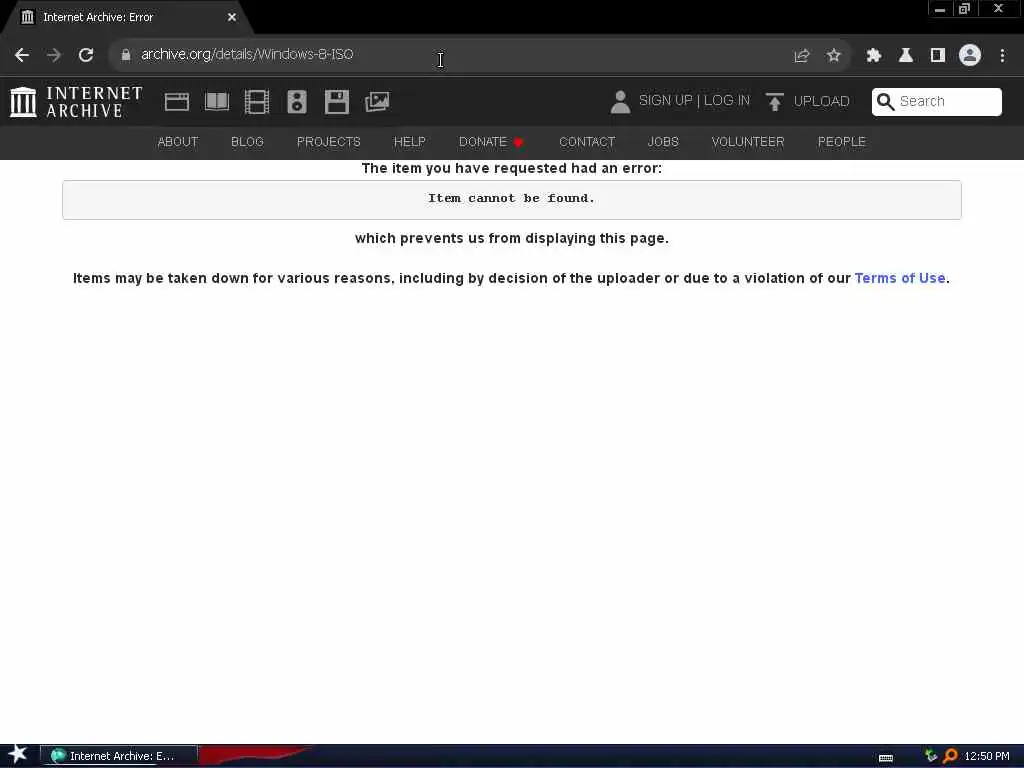Click the keyboard tray icon
This screenshot has height=768, width=1024.
tap(886, 758)
